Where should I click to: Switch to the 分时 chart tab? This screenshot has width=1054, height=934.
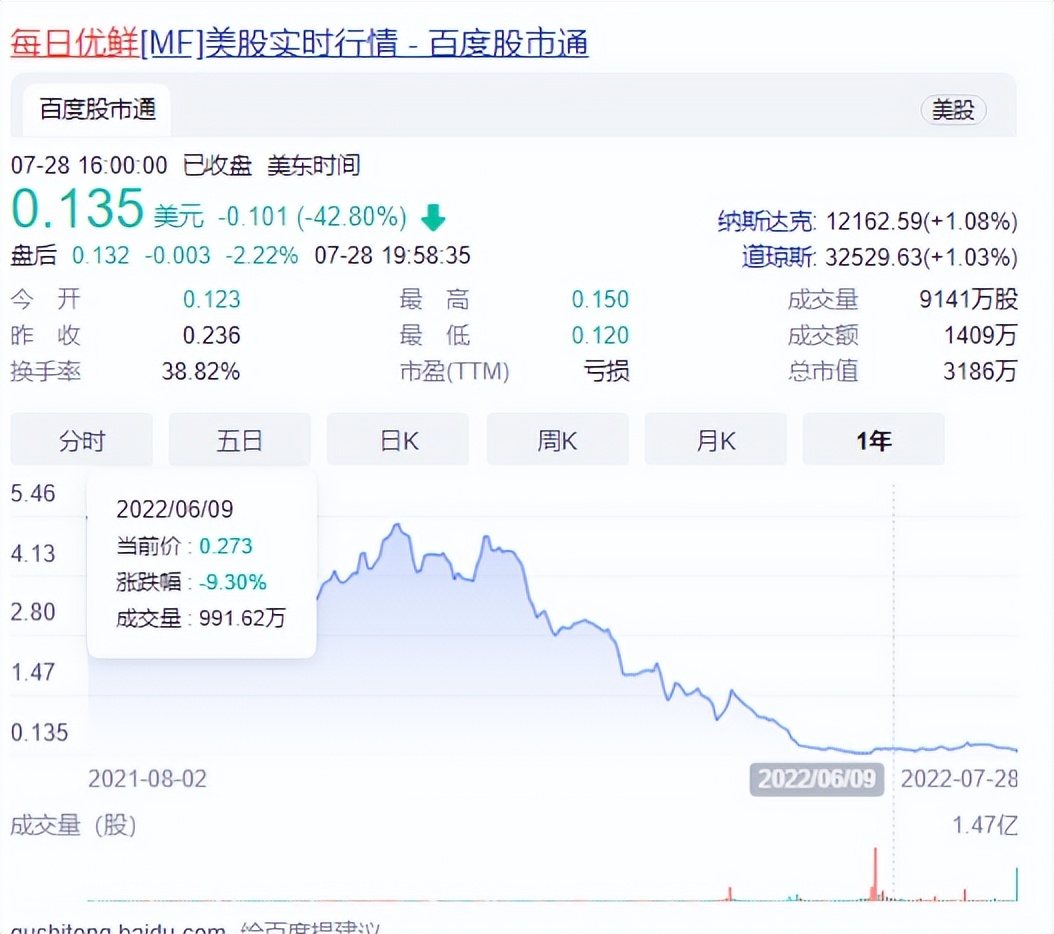[81, 439]
